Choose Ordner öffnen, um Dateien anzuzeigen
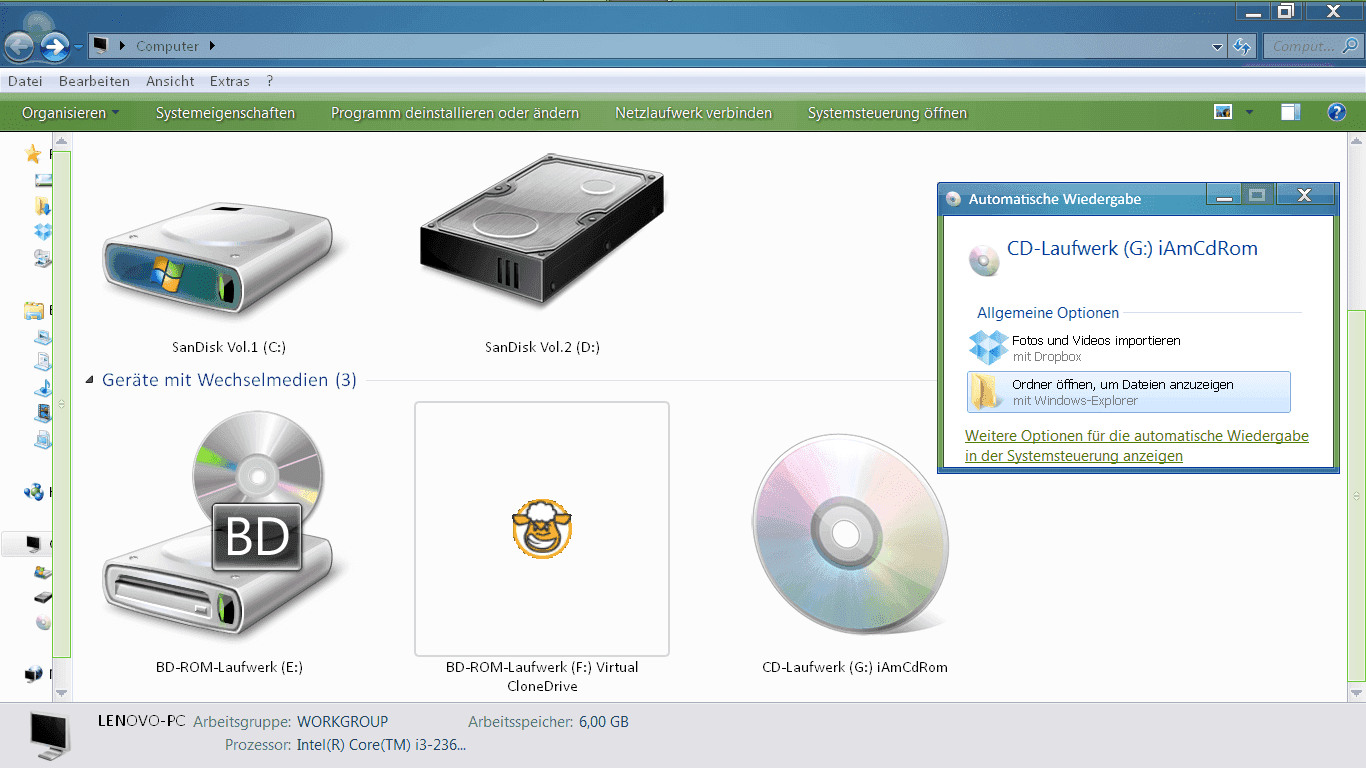 click(1129, 392)
